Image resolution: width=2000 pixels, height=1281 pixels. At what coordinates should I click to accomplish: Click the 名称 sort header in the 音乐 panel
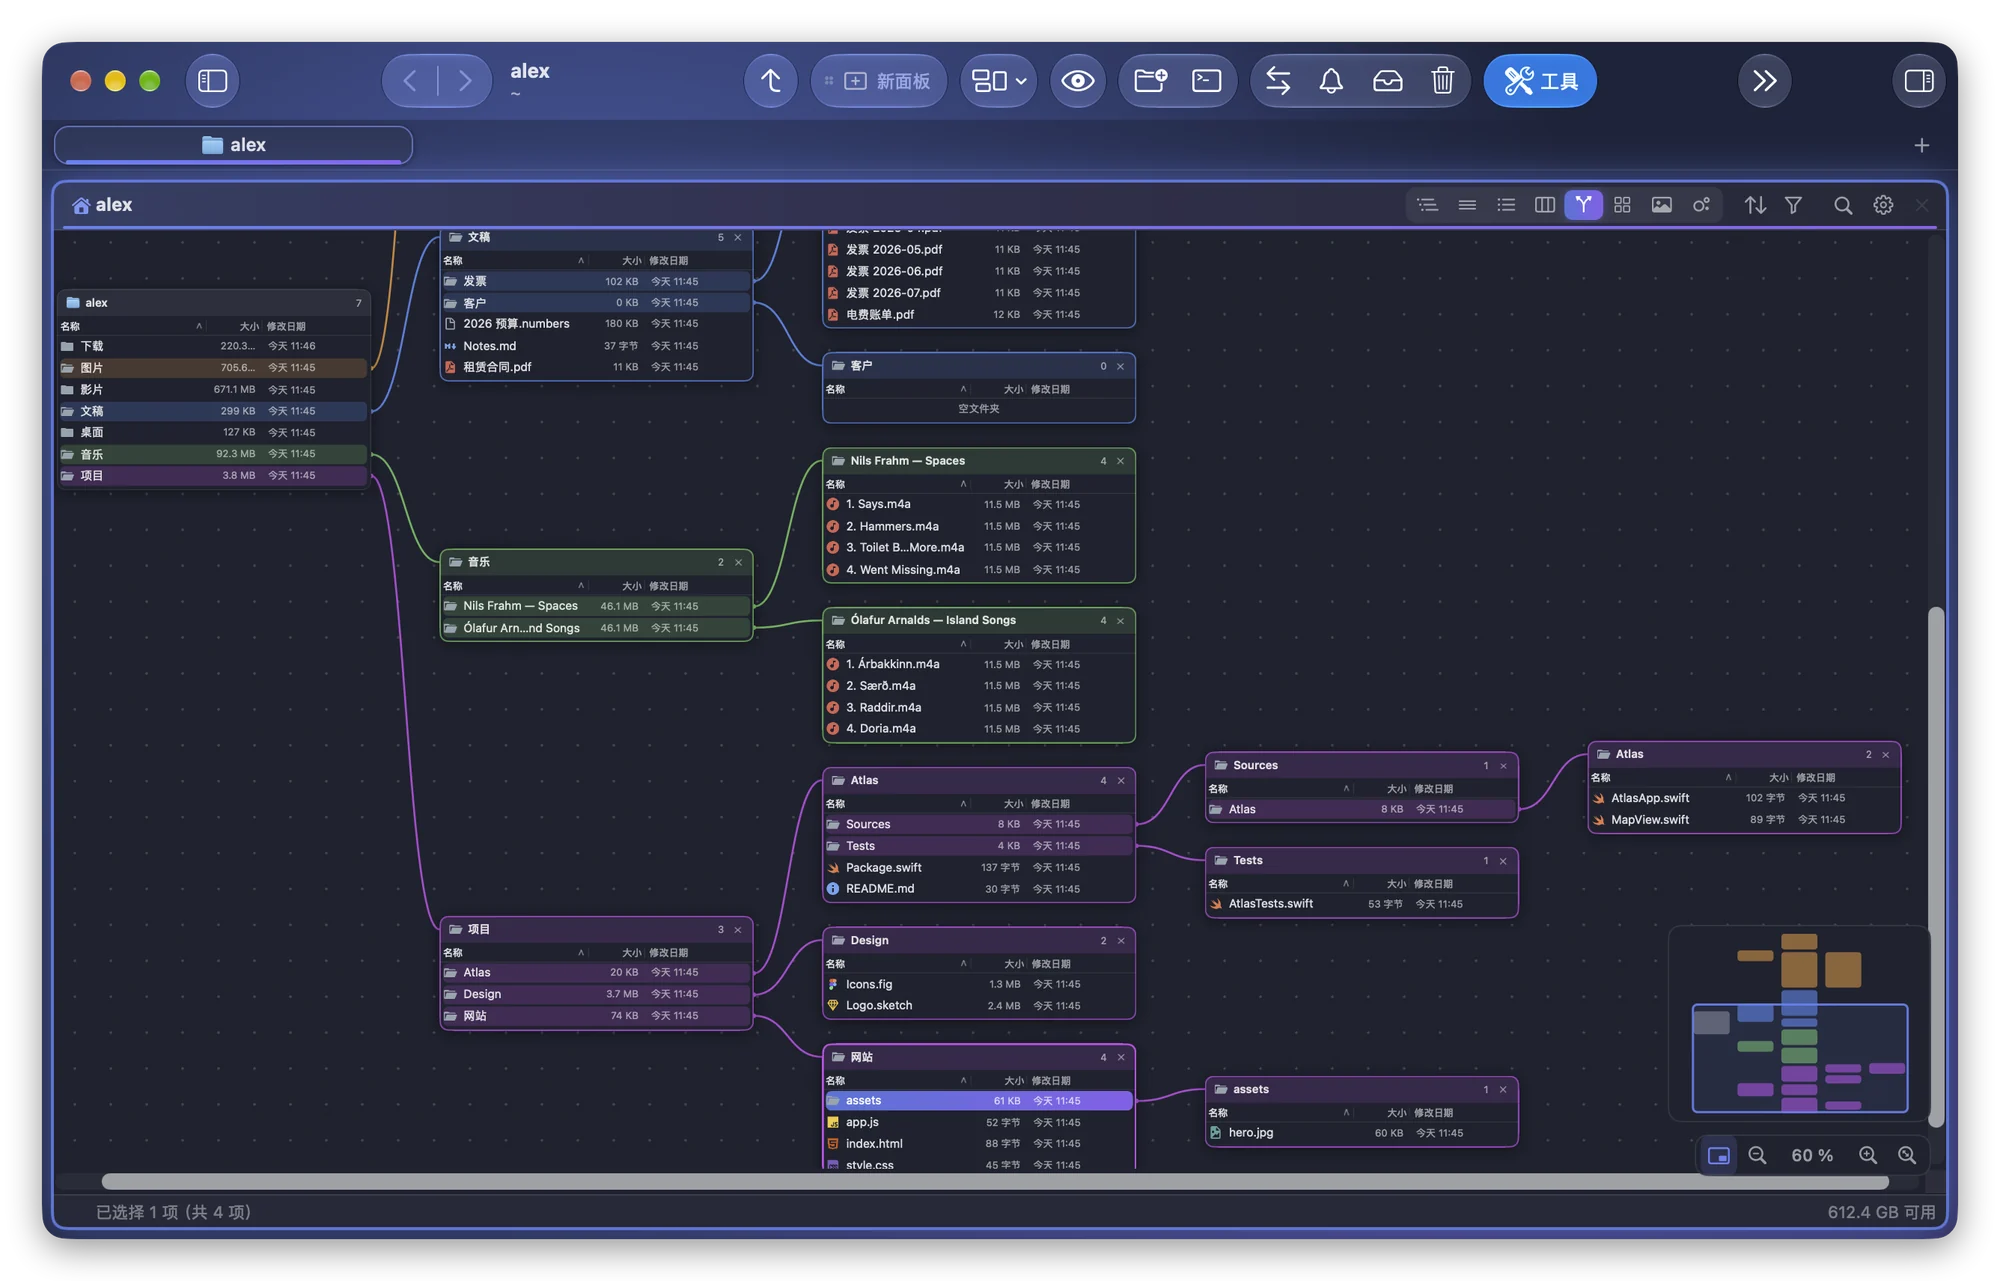click(453, 586)
